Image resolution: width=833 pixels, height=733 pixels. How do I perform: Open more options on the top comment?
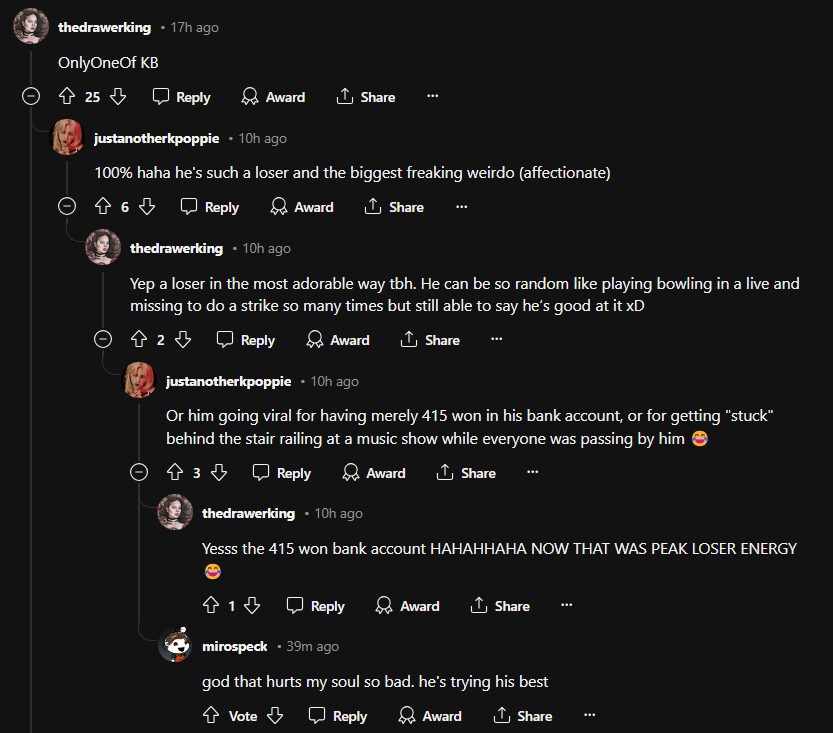click(x=432, y=97)
